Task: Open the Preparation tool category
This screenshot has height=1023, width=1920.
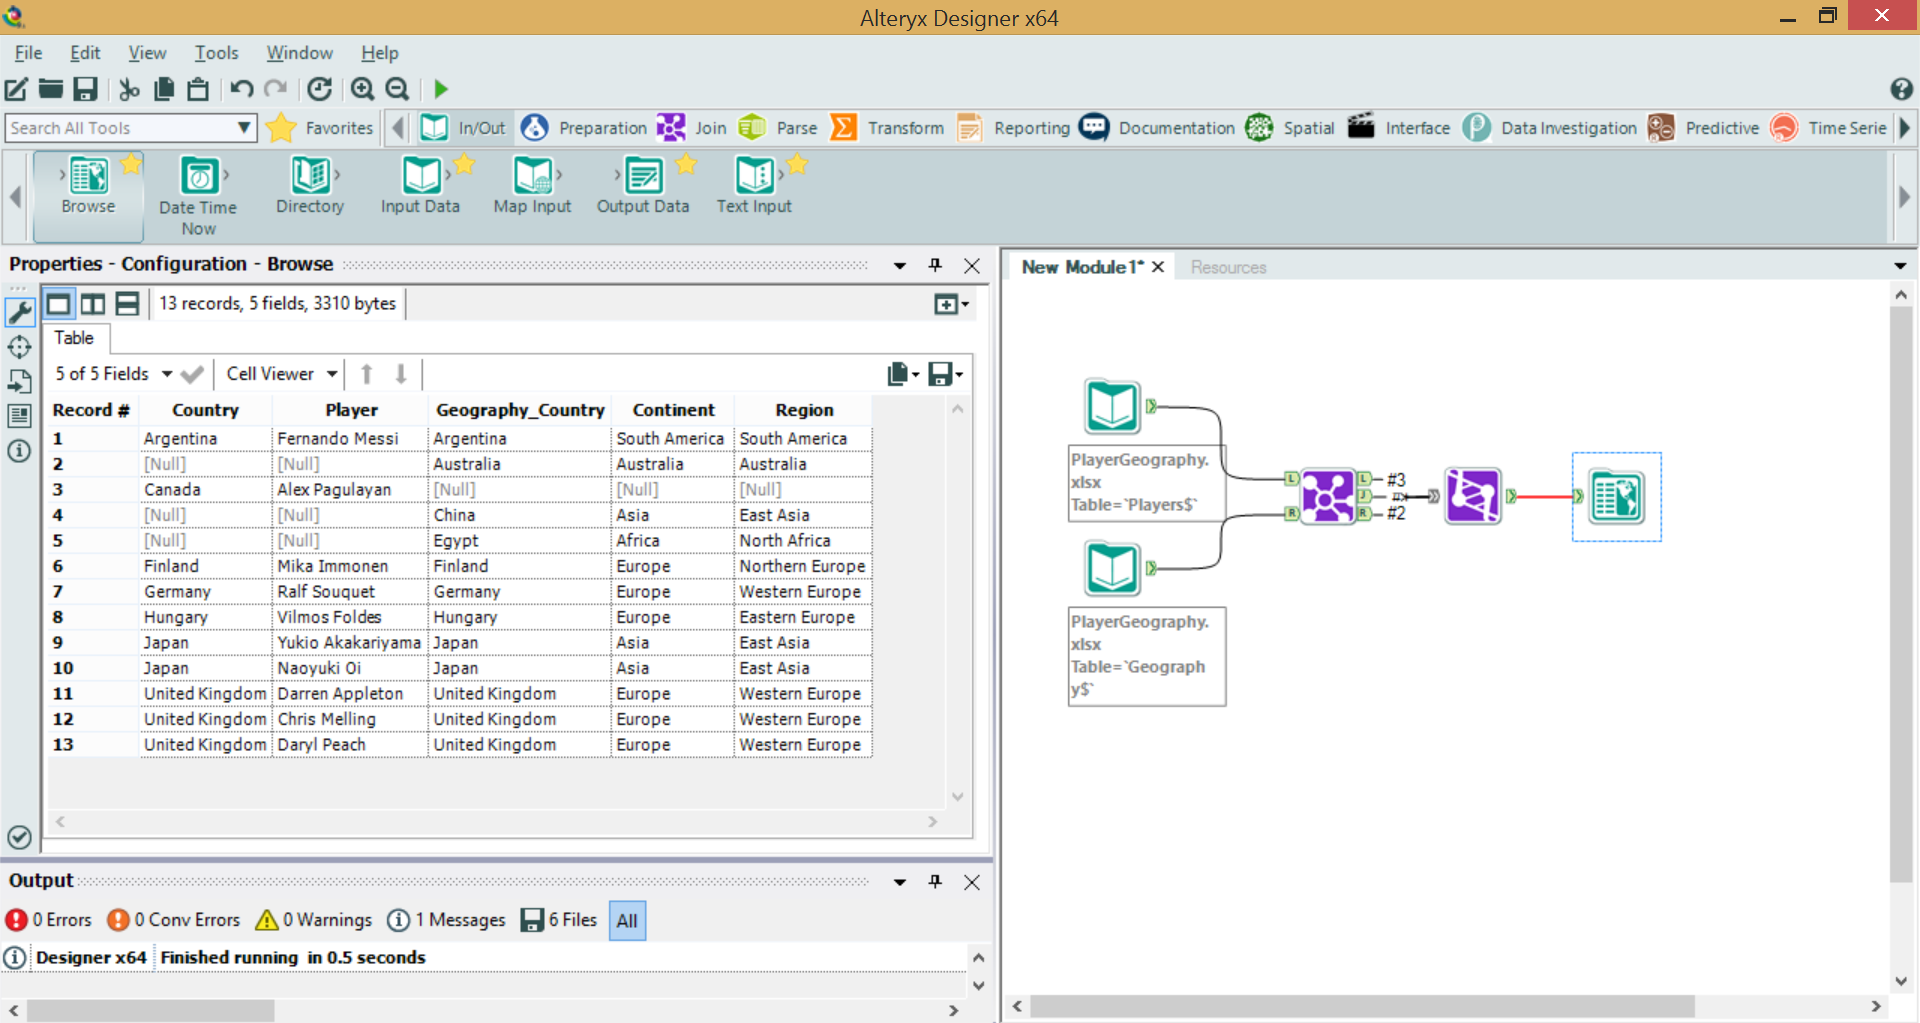Action: tap(585, 128)
